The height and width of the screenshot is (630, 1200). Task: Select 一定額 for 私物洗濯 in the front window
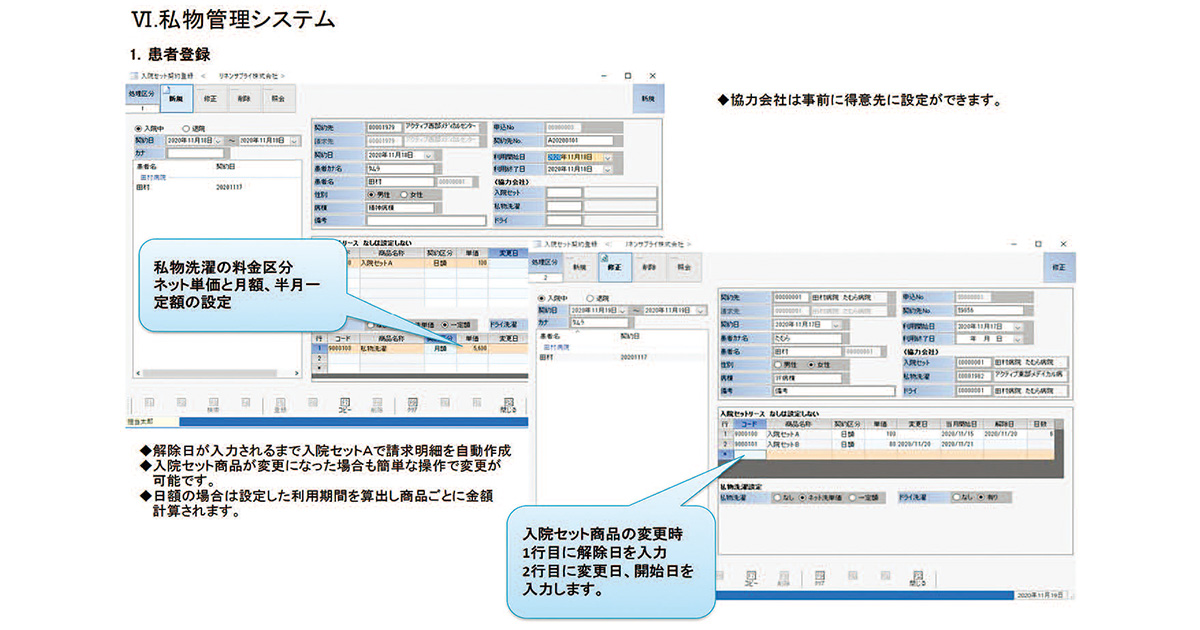[x=853, y=497]
